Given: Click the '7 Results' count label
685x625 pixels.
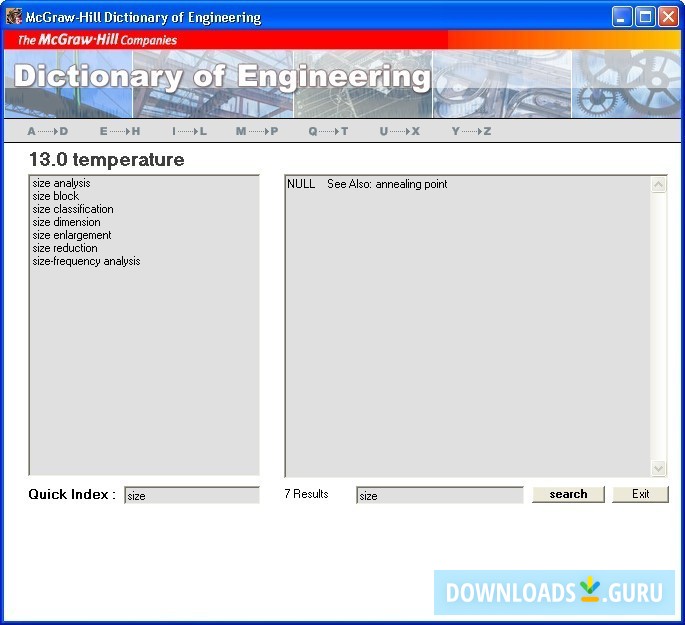Looking at the screenshot, I should tap(306, 494).
